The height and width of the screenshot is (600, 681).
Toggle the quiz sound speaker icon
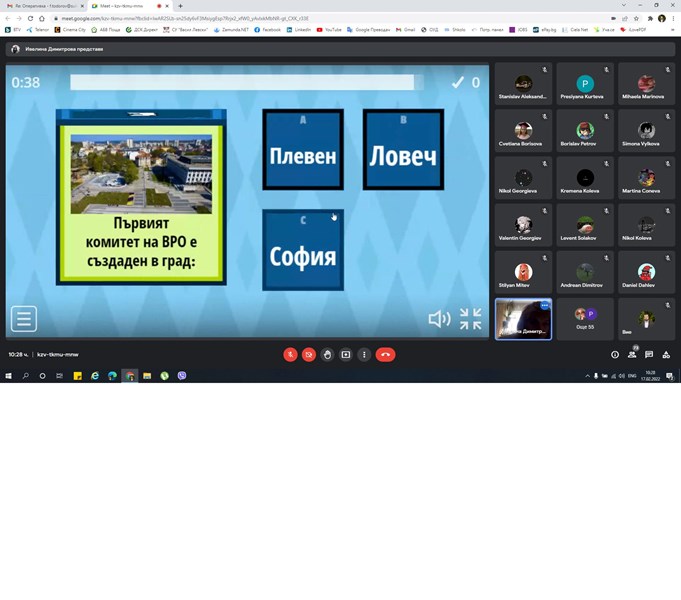(x=439, y=319)
